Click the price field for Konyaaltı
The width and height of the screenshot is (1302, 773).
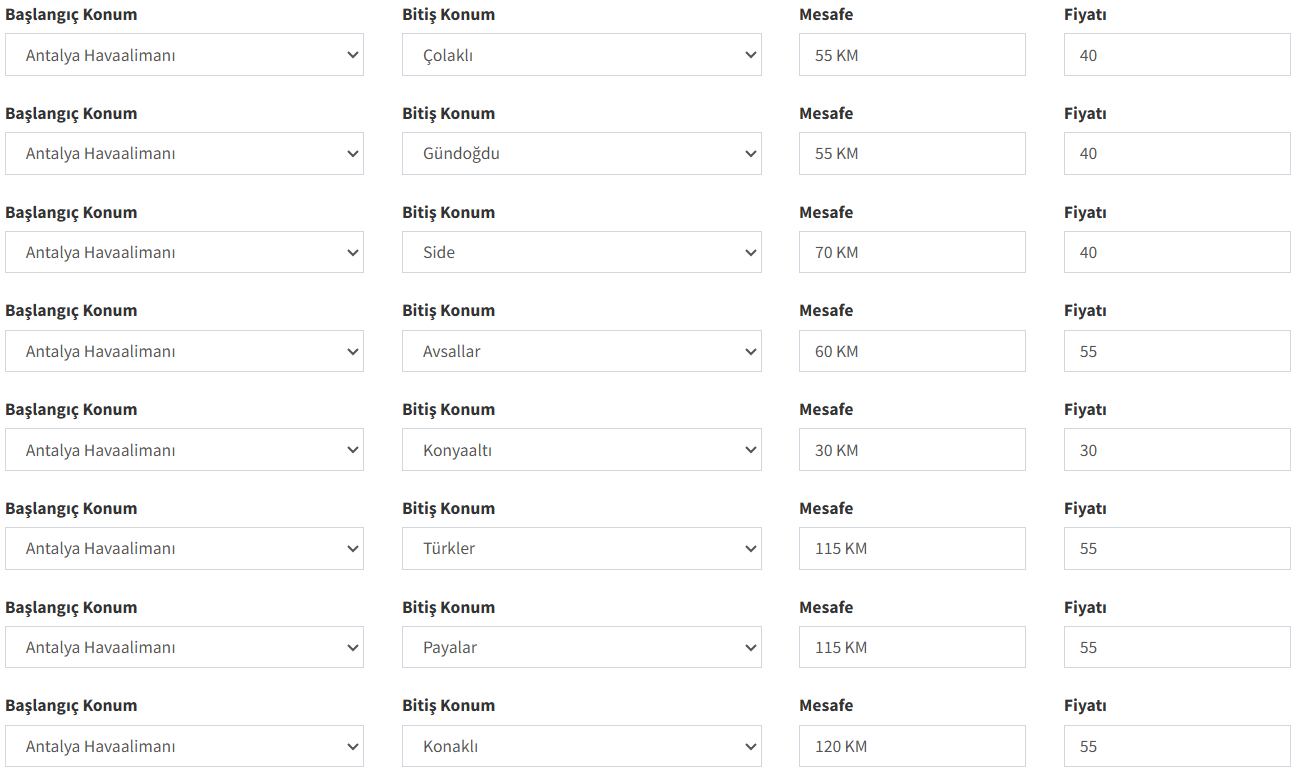click(1176, 450)
